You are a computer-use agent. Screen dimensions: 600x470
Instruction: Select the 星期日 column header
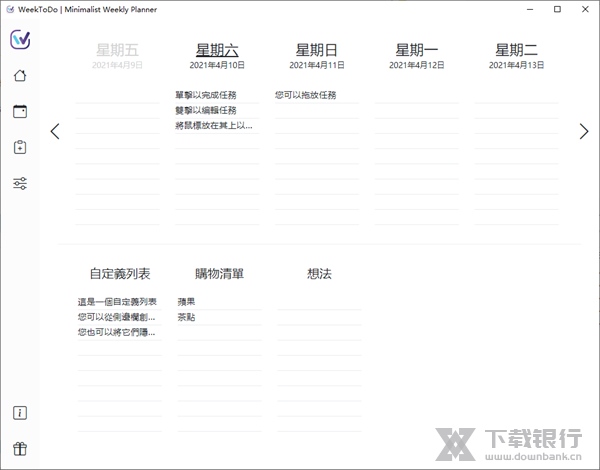316,50
